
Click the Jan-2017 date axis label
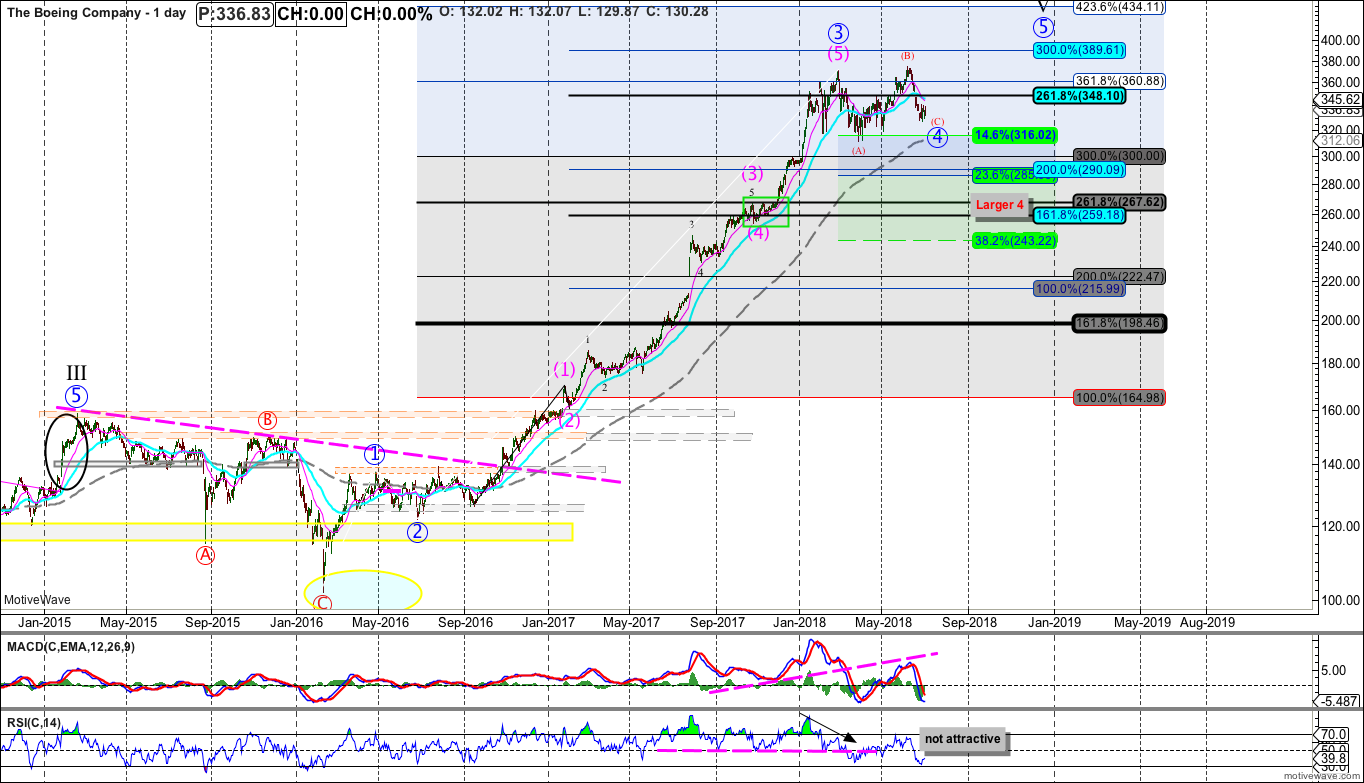(x=549, y=621)
